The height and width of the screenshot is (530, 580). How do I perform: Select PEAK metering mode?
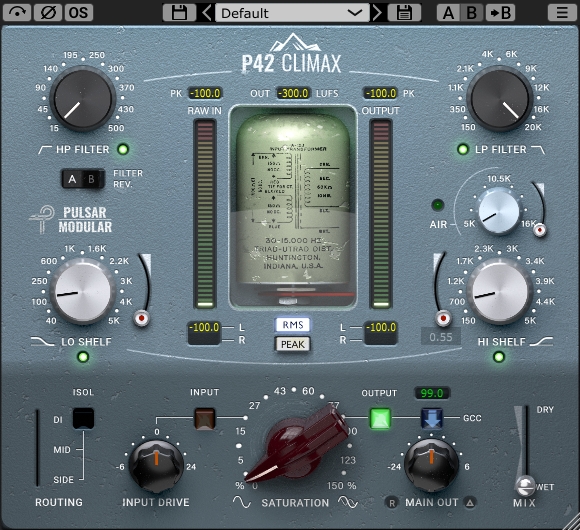point(293,344)
